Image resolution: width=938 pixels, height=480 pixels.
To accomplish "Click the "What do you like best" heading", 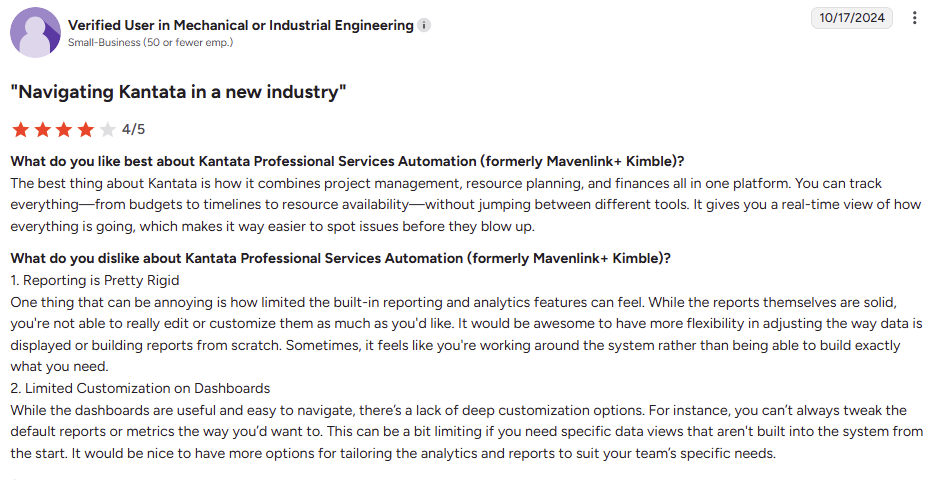I will (347, 161).
